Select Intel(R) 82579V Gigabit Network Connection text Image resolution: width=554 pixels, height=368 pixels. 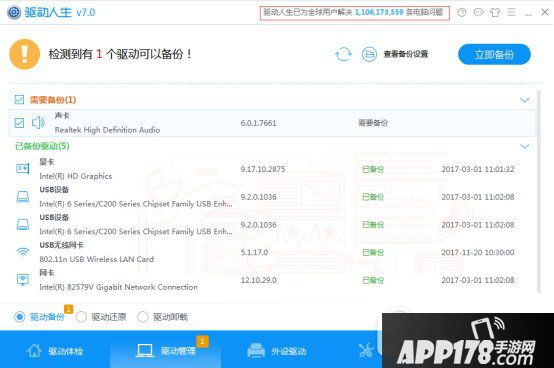[x=118, y=287]
